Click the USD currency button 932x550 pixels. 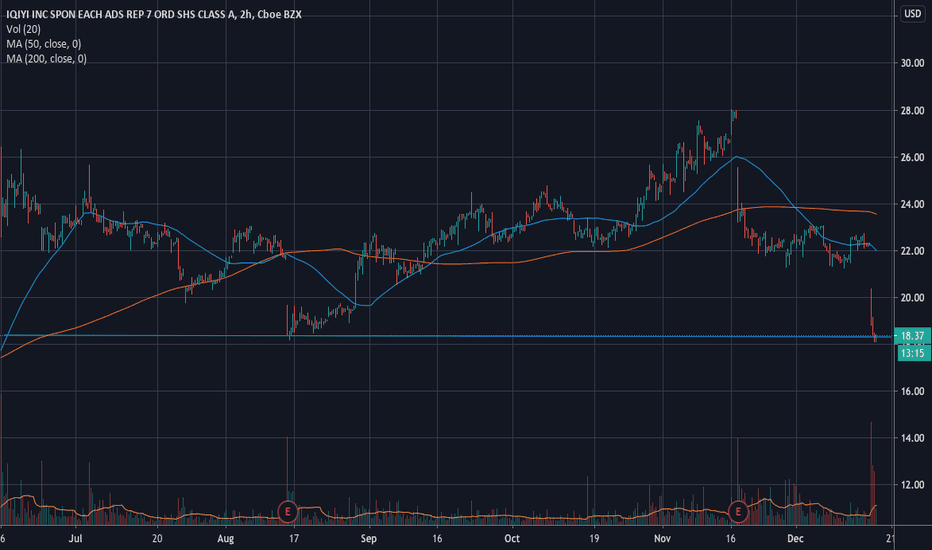point(912,14)
